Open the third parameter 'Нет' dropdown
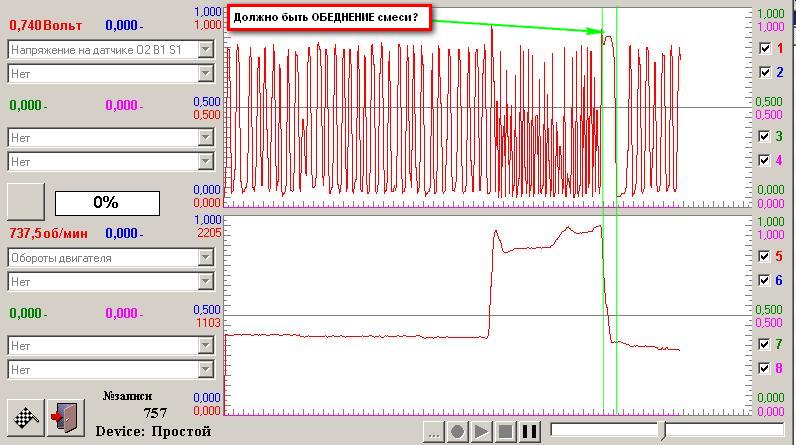 pos(111,138)
